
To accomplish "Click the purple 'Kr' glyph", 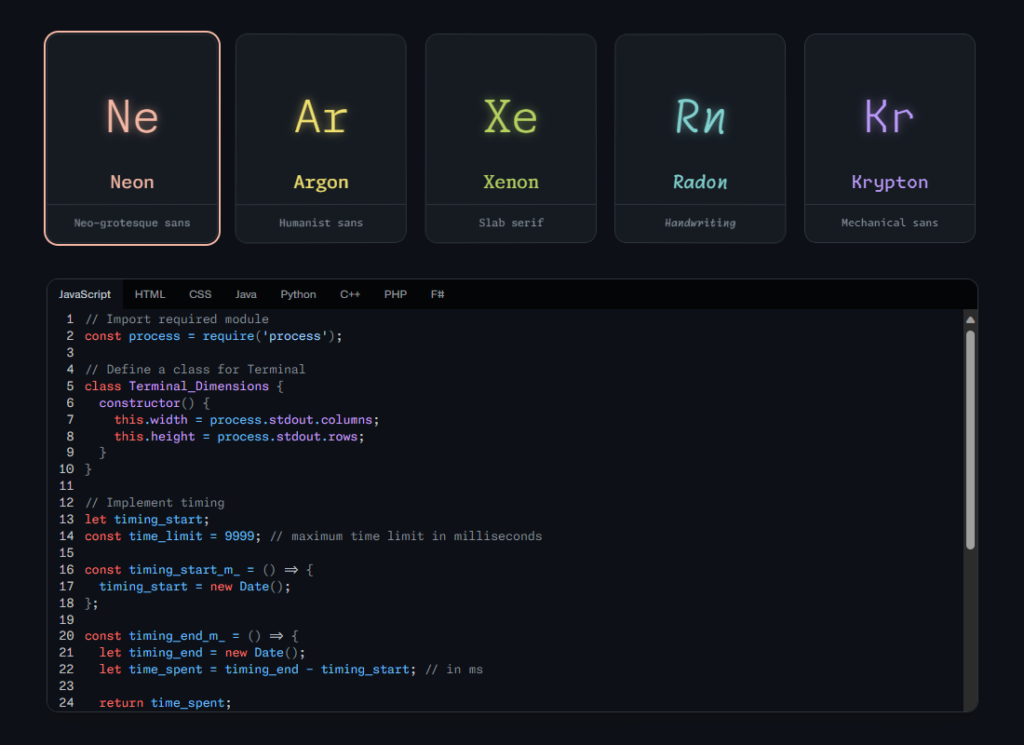I will point(889,117).
